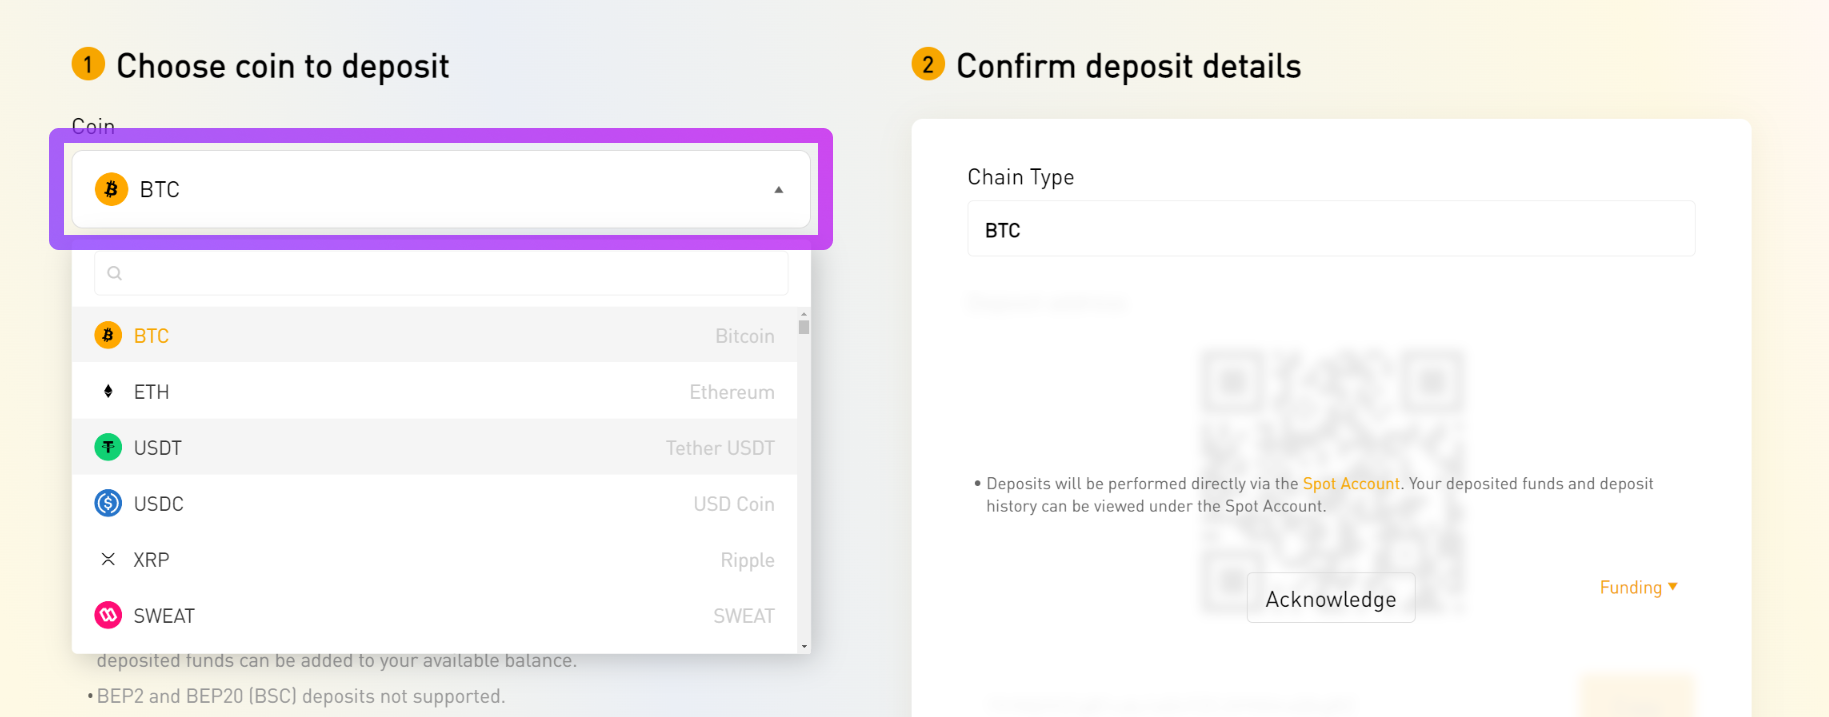Collapse the Coin dropdown using the arrow
This screenshot has width=1829, height=717.
tap(779, 190)
